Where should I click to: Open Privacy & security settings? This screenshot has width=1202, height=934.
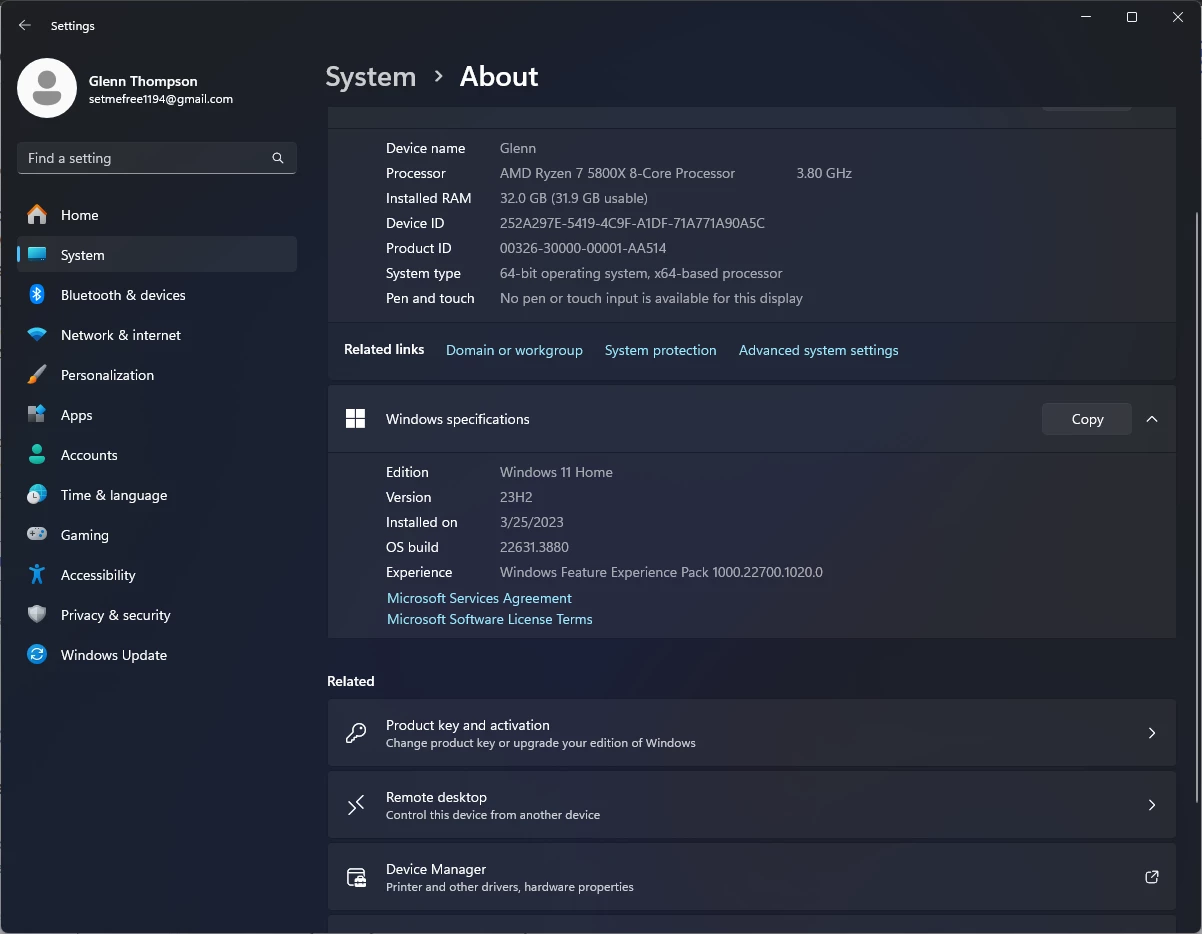click(x=157, y=615)
